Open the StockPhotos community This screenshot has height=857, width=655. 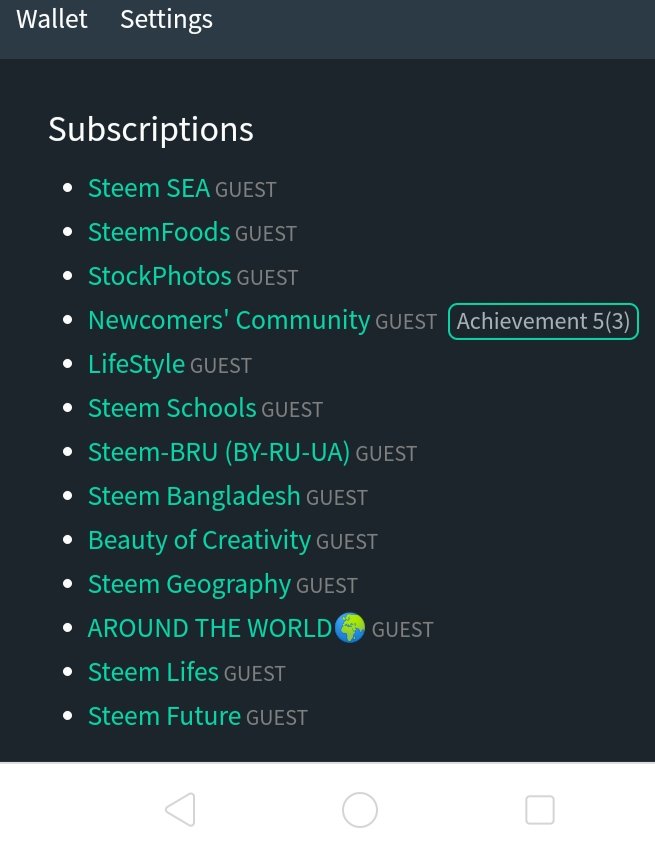[160, 277]
